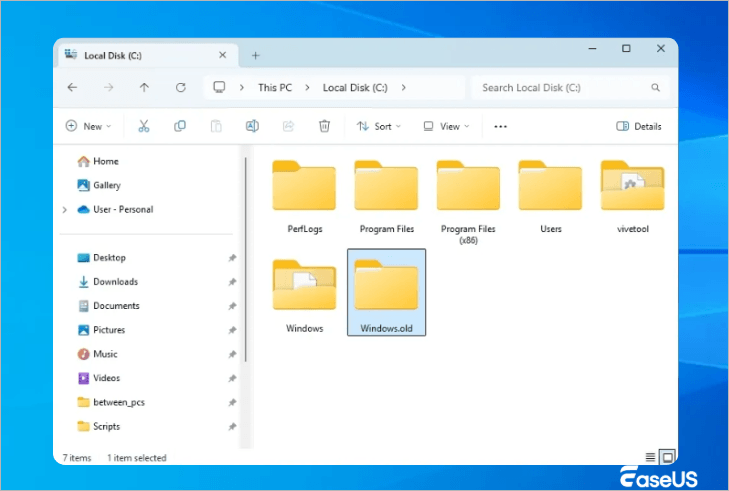Click the Search Local Disk (C:) field
This screenshot has width=729, height=491.
[571, 87]
